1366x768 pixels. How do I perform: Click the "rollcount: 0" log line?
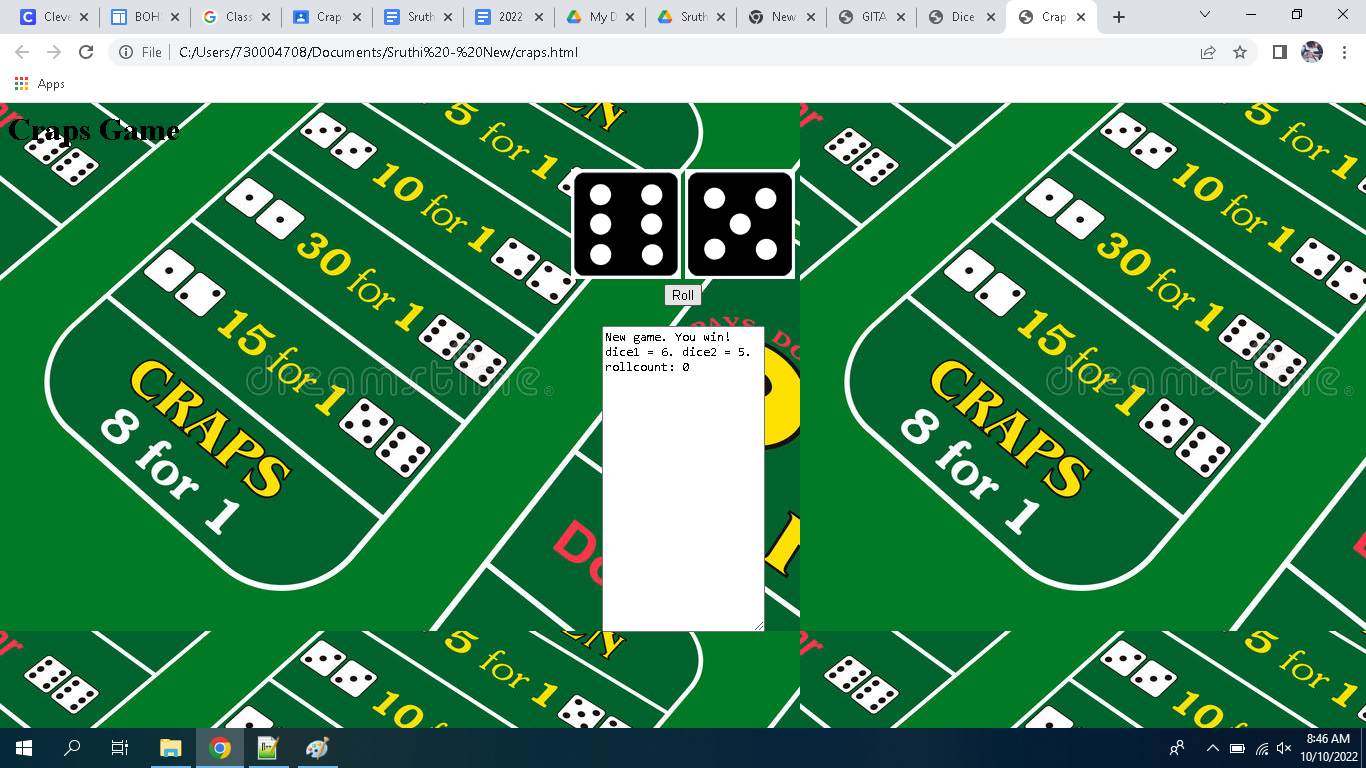647,367
